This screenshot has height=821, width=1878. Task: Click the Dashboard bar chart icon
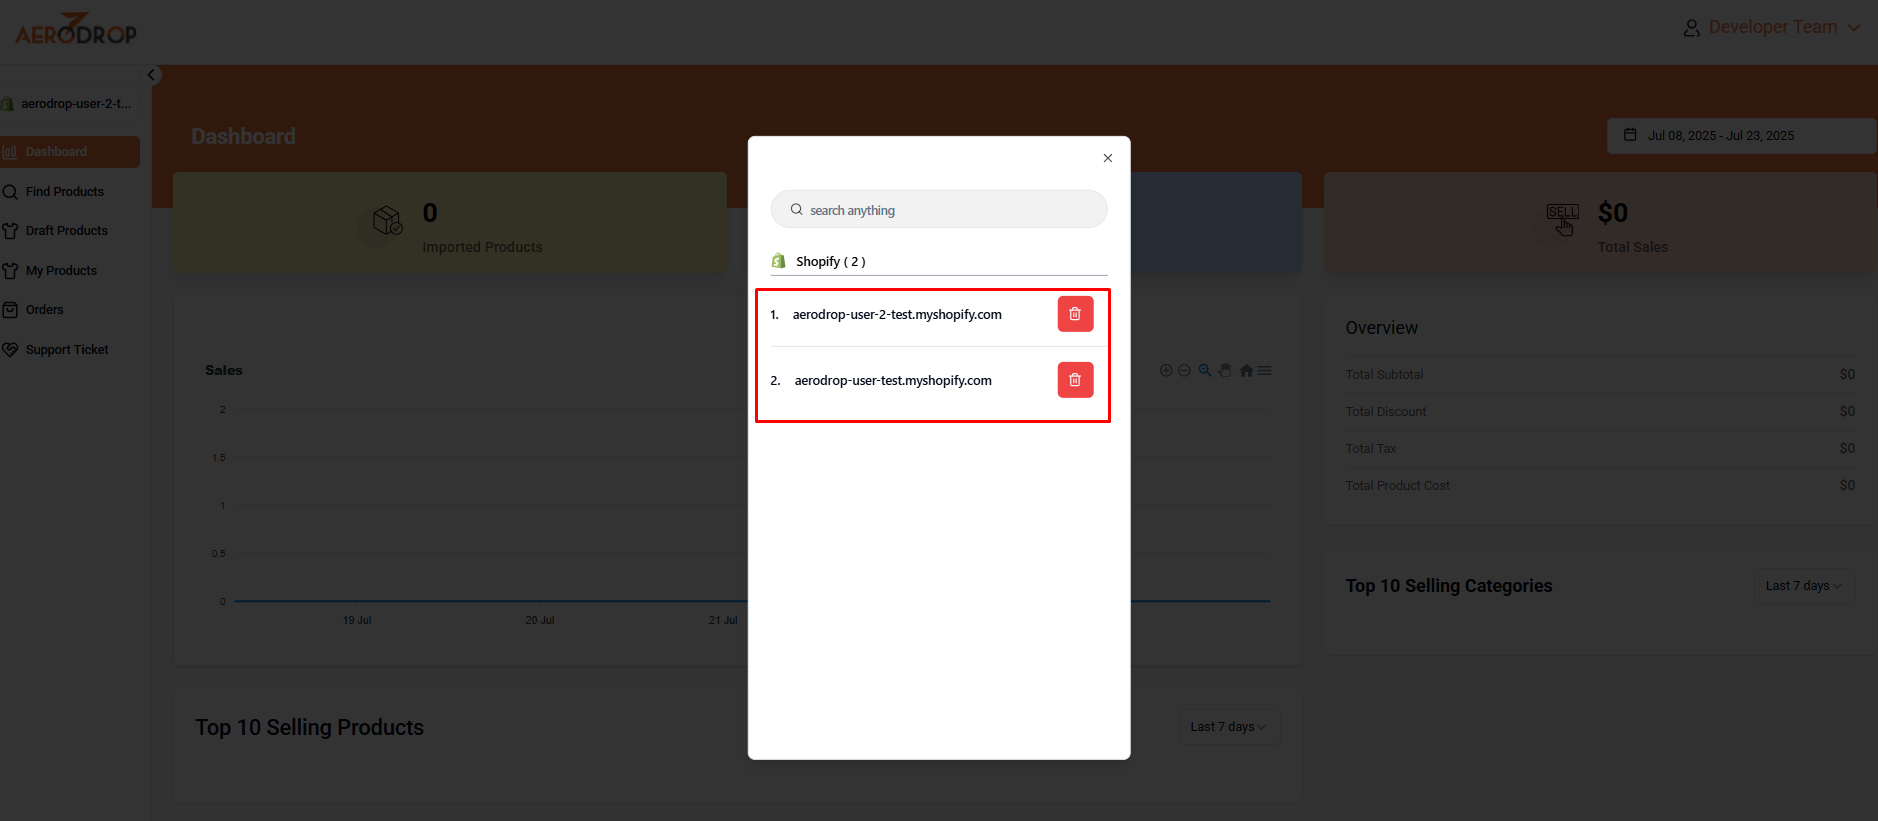pos(10,152)
